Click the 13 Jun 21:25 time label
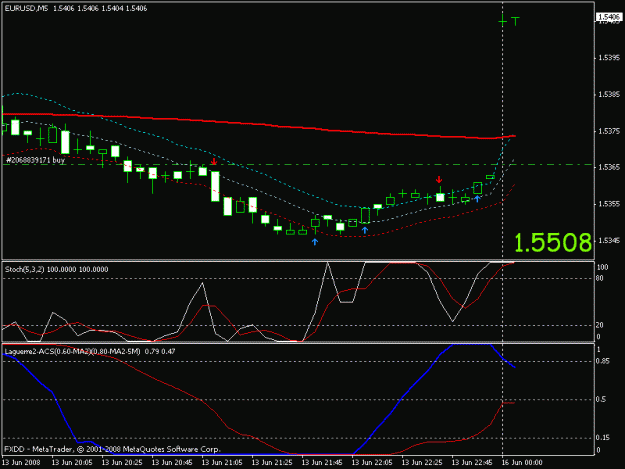 272,463
